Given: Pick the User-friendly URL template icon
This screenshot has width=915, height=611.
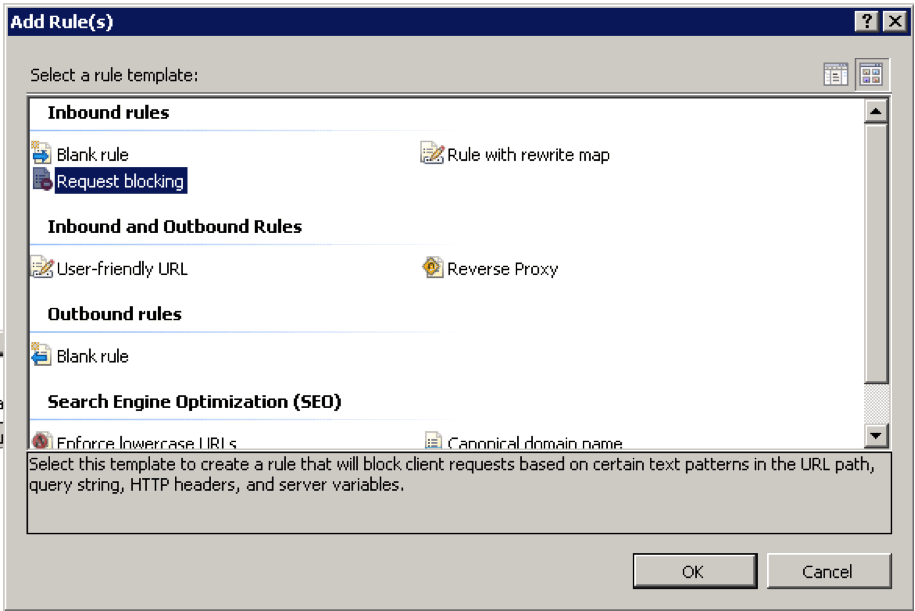Looking at the screenshot, I should pyautogui.click(x=41, y=268).
